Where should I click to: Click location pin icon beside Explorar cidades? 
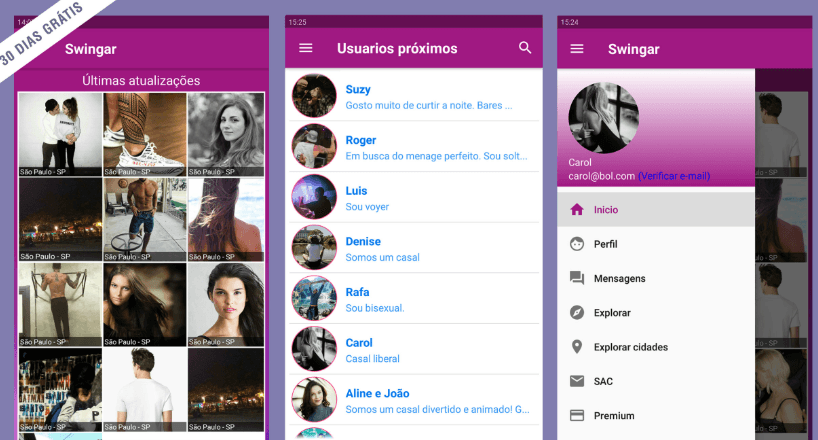576,347
